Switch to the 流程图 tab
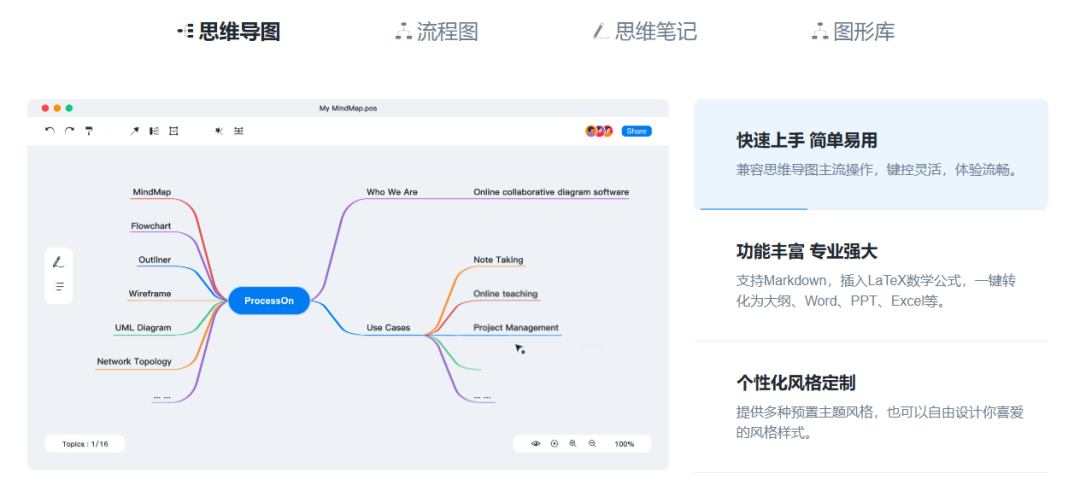Screen dimensions: 1080x491 click(x=437, y=32)
